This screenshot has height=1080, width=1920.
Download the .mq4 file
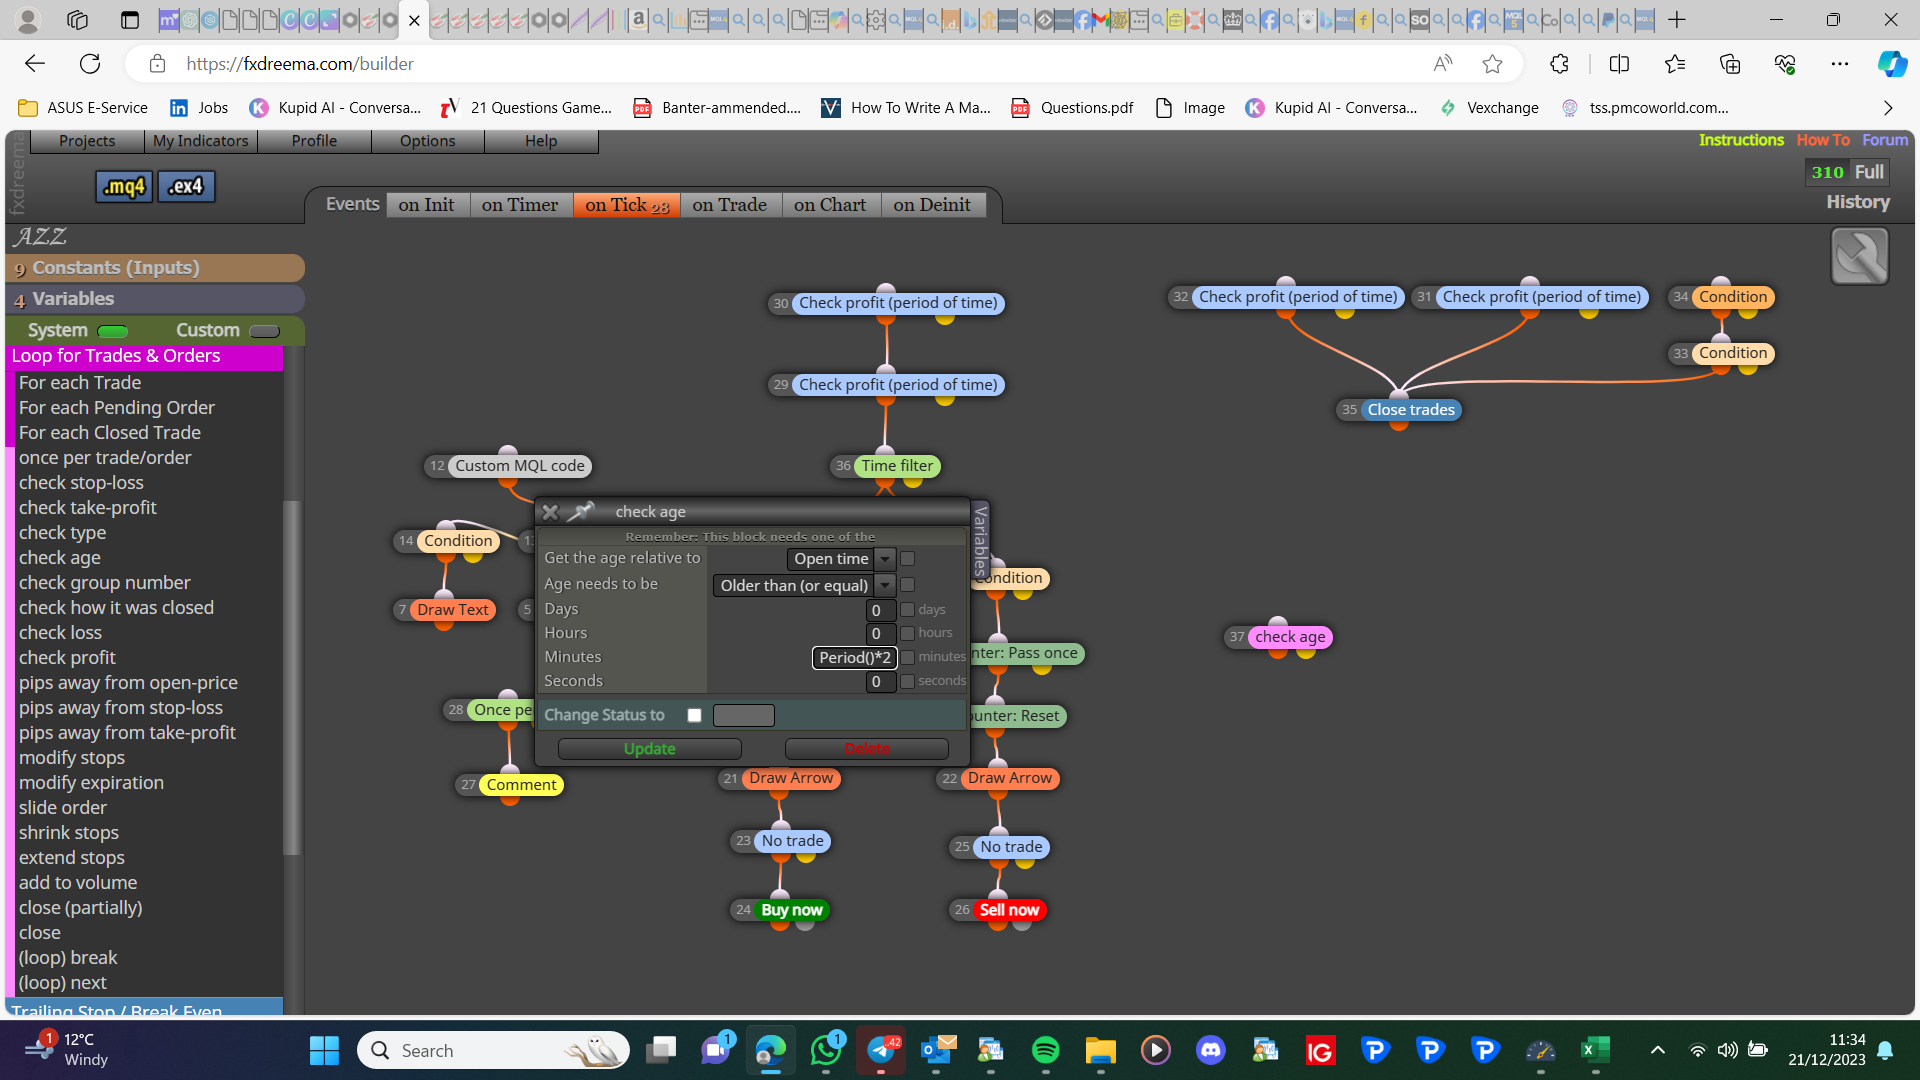124,186
